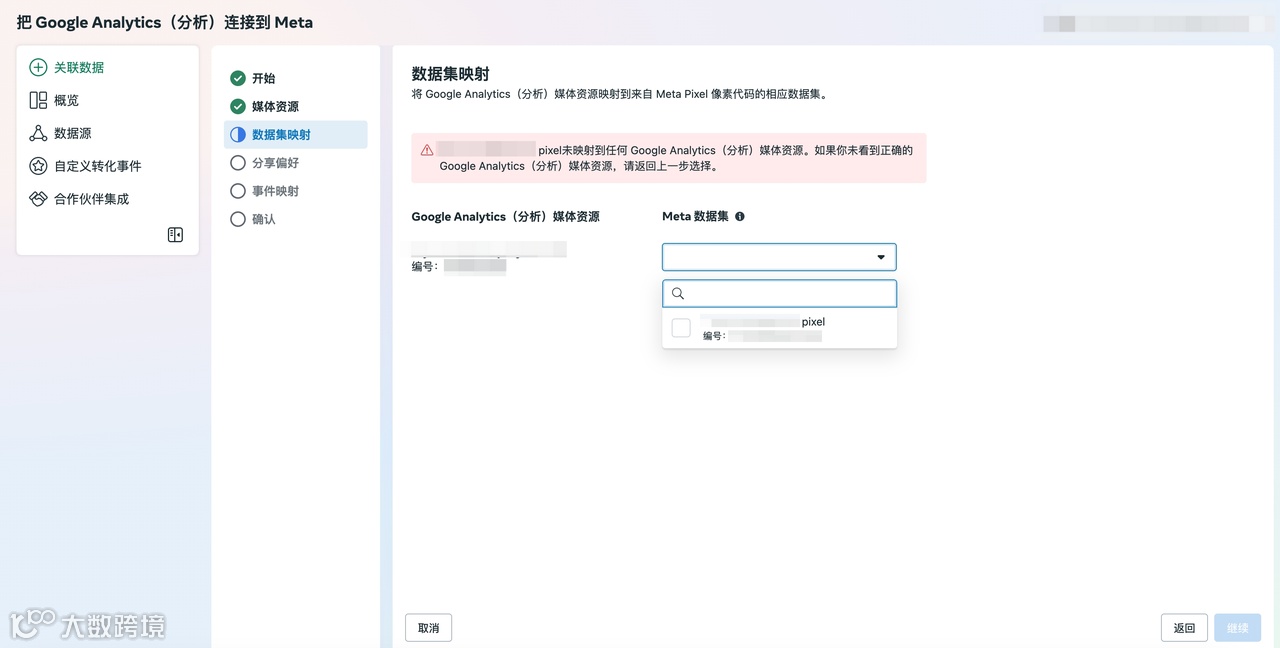Open the 概览 menu item
Viewport: 1280px width, 648px height.
[67, 100]
